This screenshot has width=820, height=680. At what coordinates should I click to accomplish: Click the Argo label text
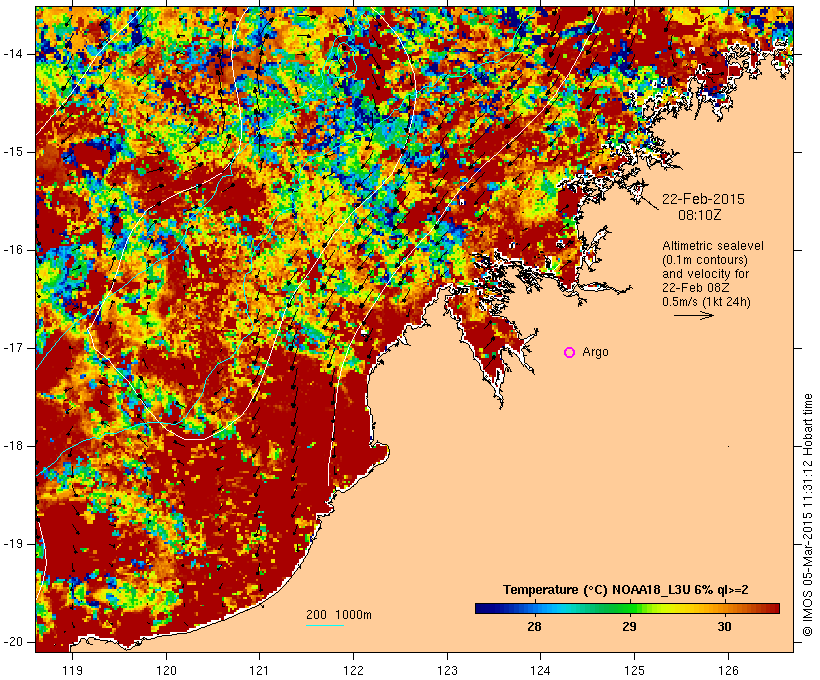(595, 352)
